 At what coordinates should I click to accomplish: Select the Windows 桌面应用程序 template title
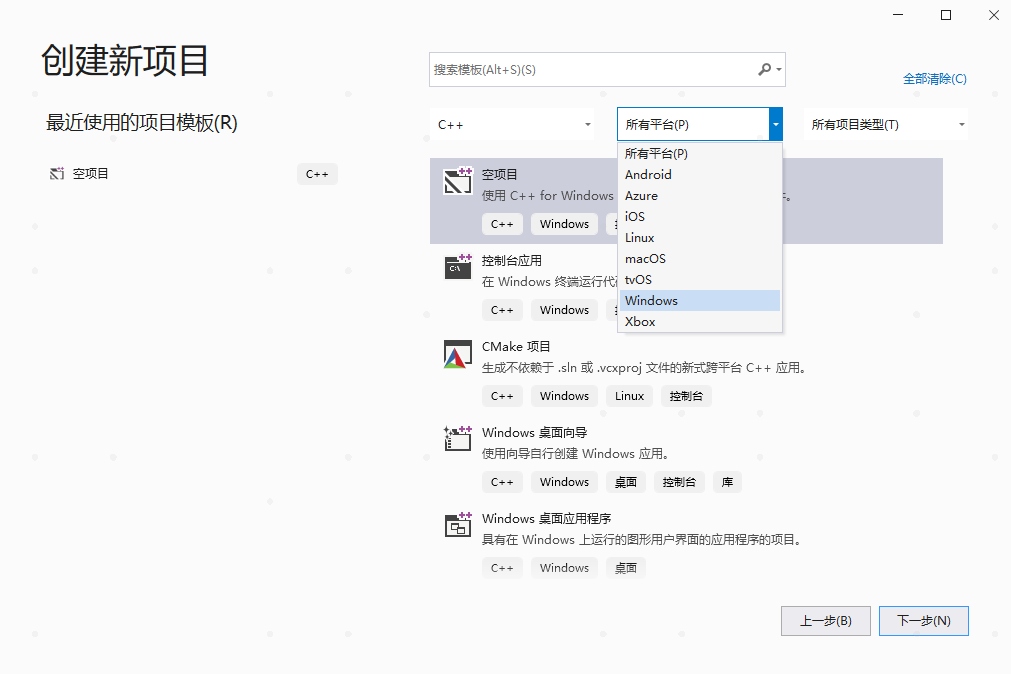tap(547, 519)
